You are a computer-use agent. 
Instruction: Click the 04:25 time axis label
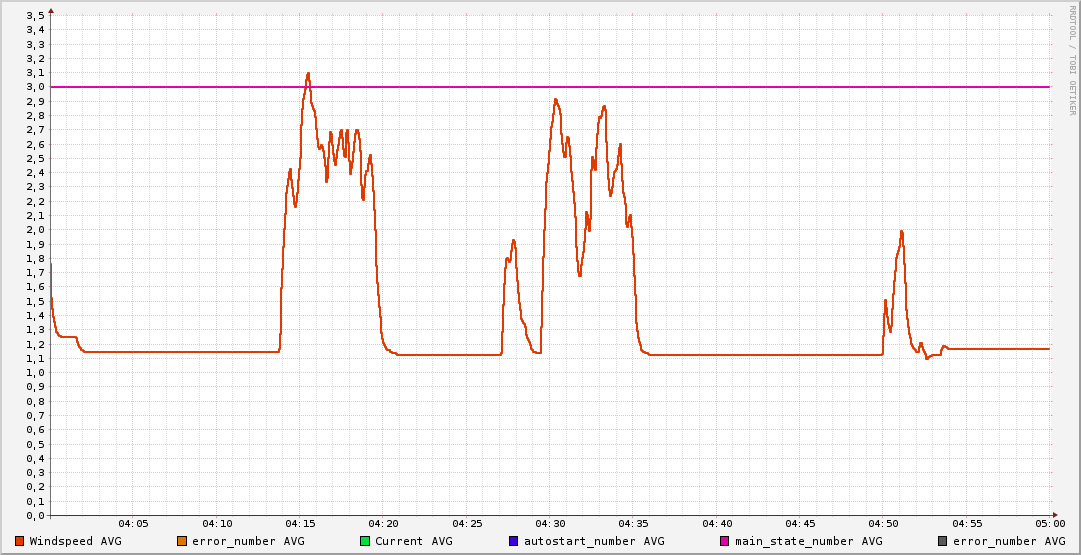pos(467,524)
